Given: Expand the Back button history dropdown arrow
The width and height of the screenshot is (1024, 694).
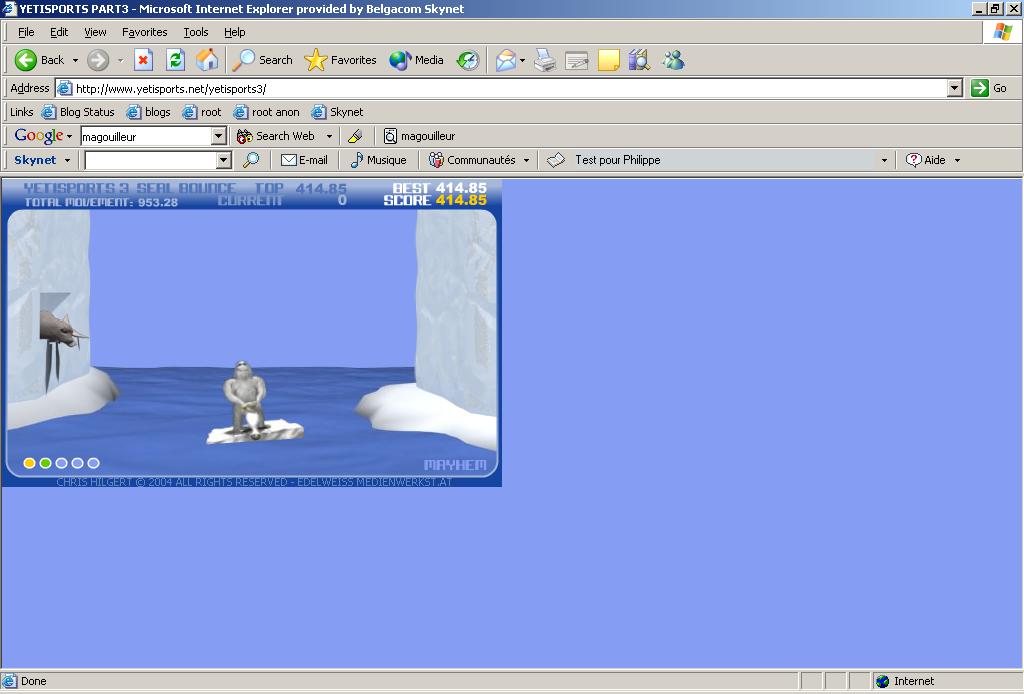Looking at the screenshot, I should 75,60.
